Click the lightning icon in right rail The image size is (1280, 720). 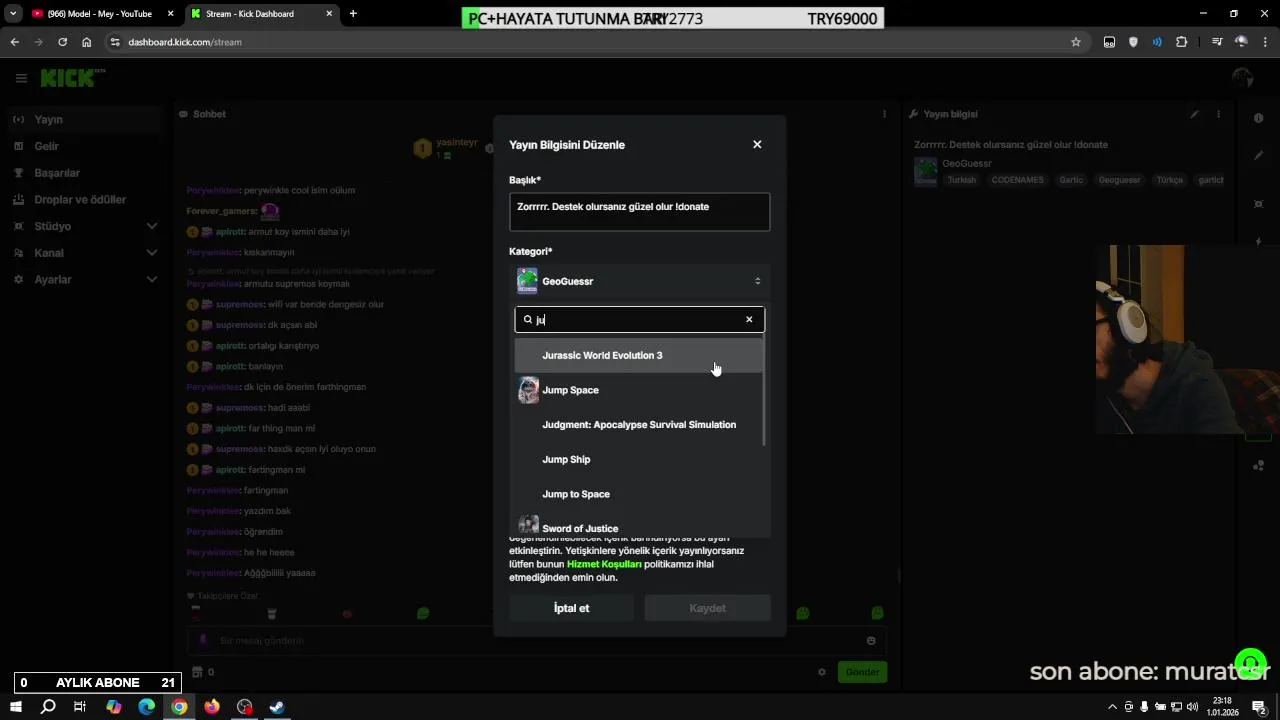tap(1258, 241)
